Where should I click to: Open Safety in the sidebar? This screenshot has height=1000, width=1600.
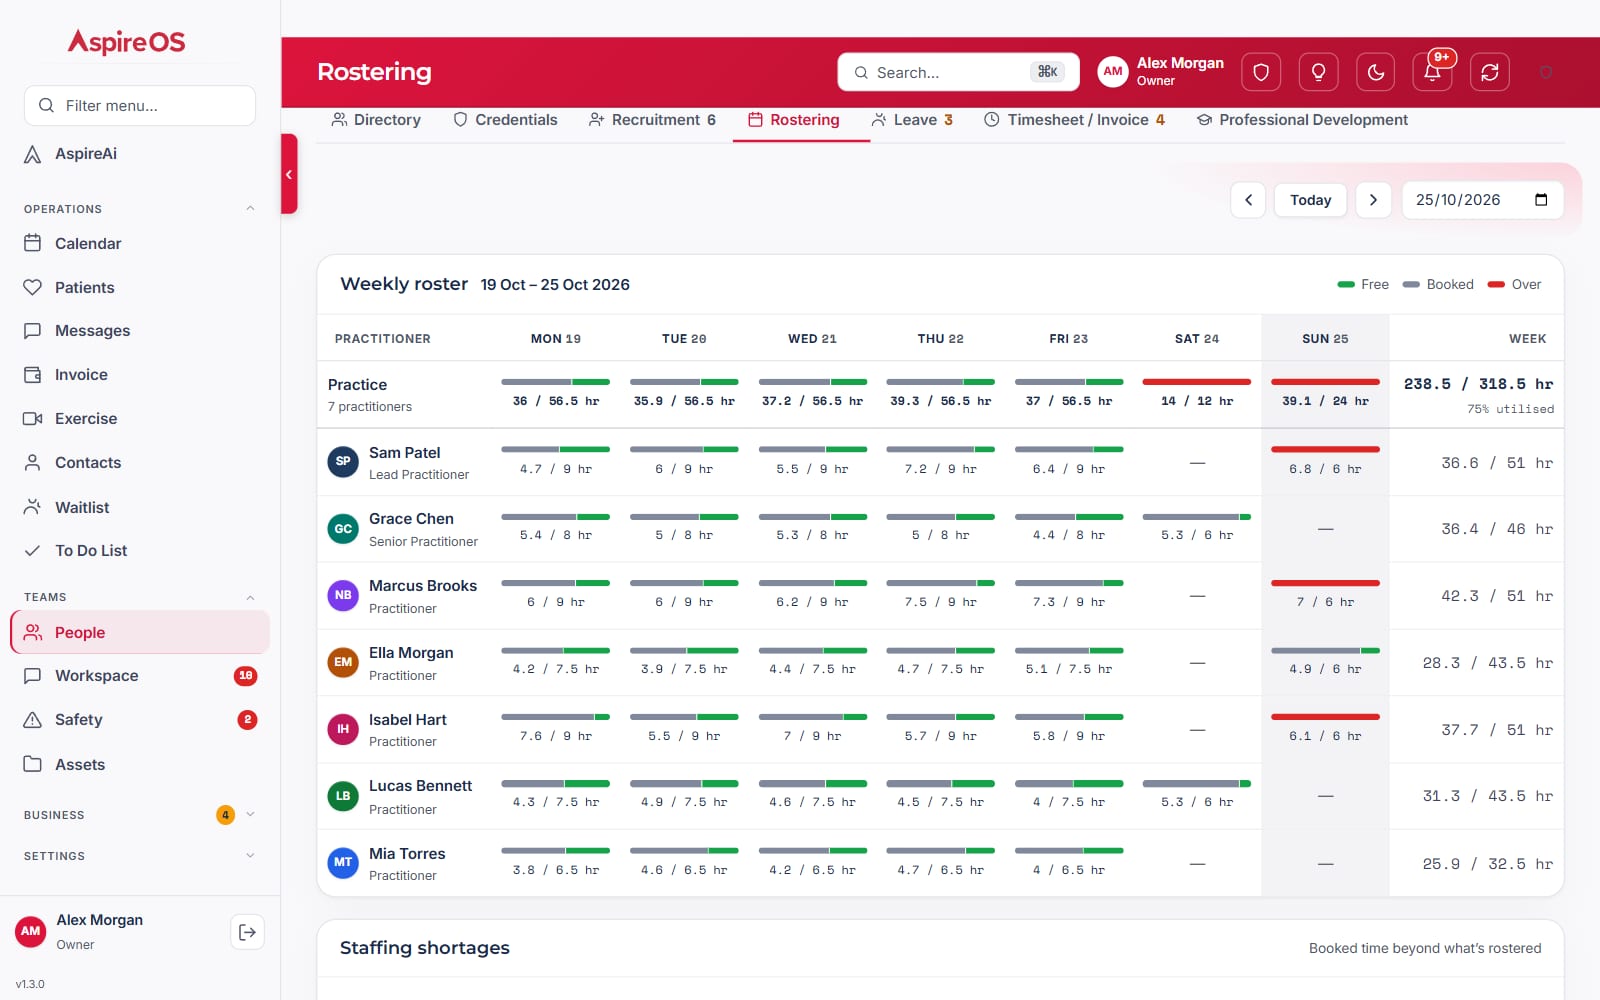[140, 720]
